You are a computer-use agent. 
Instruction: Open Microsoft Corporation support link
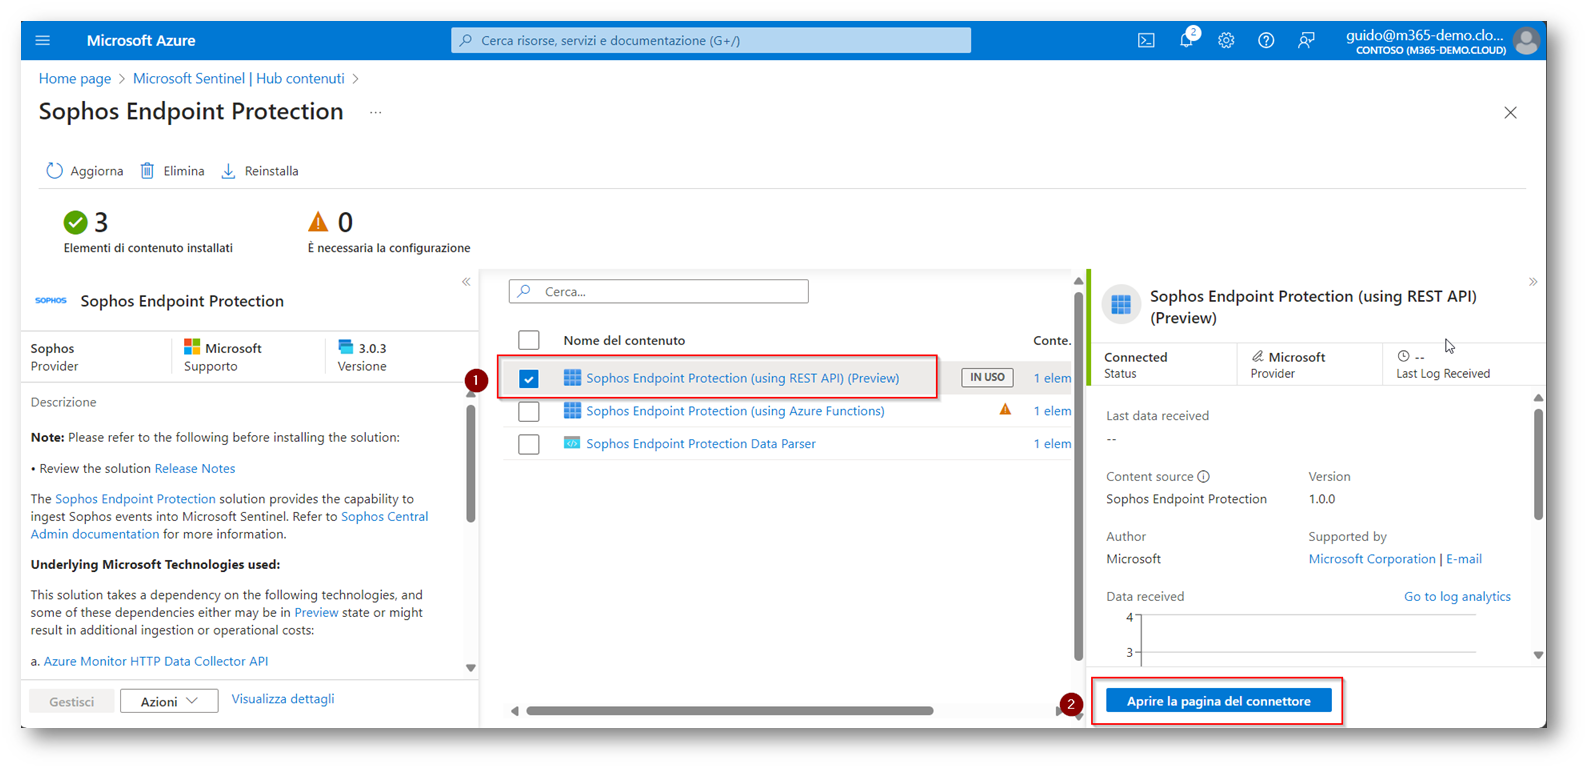(1372, 559)
